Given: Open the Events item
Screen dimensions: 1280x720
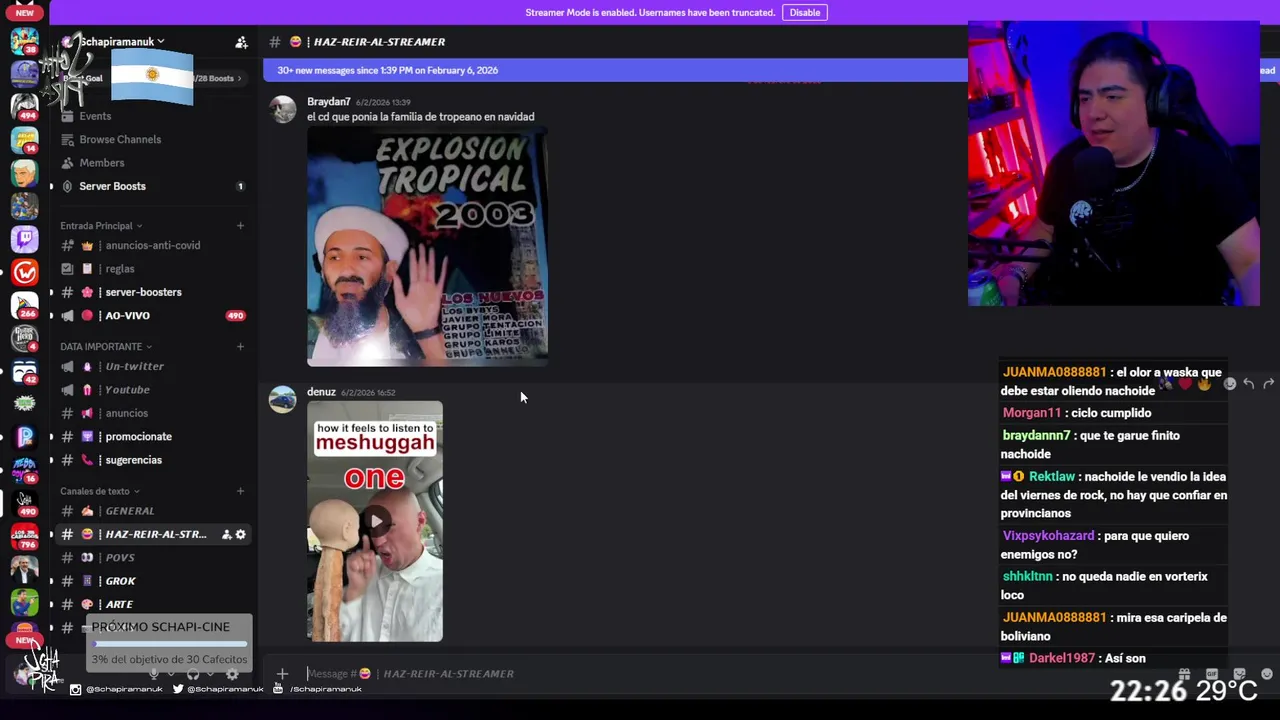Looking at the screenshot, I should 150,116.
